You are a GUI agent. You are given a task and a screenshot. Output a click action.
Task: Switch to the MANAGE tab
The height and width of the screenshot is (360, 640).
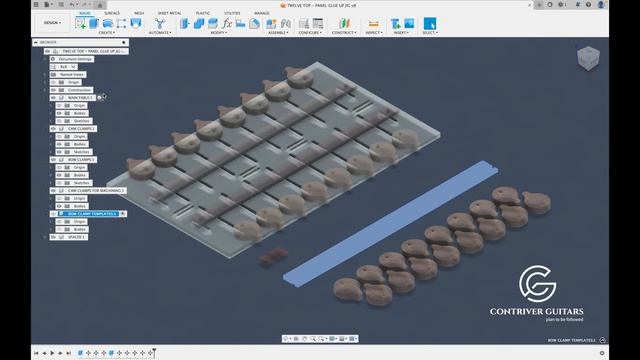tap(262, 13)
